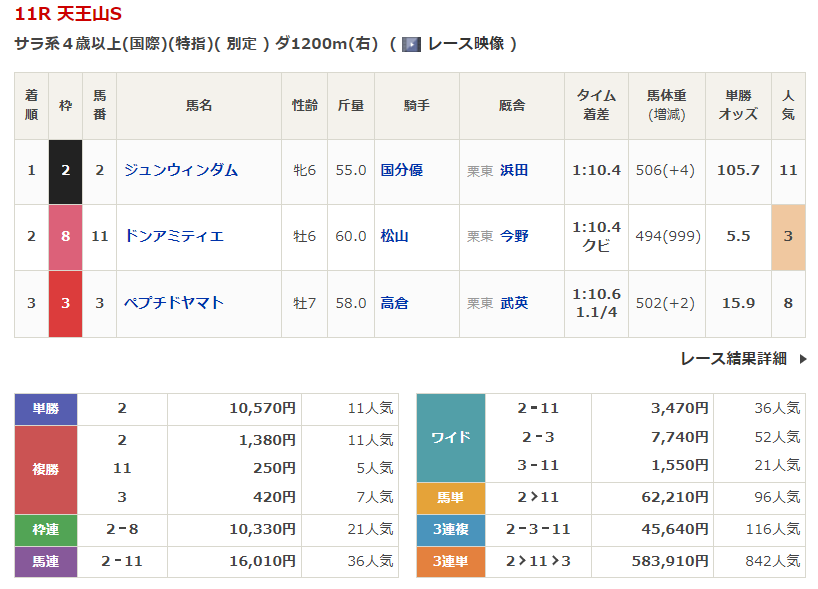Expand レース結果詳細 arrow
Screen dimensions: 818x589
(803, 359)
